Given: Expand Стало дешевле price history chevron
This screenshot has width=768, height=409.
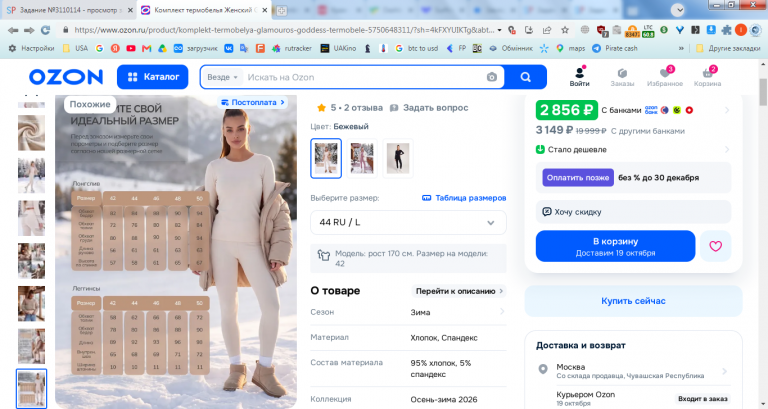Looking at the screenshot, I should coord(727,149).
